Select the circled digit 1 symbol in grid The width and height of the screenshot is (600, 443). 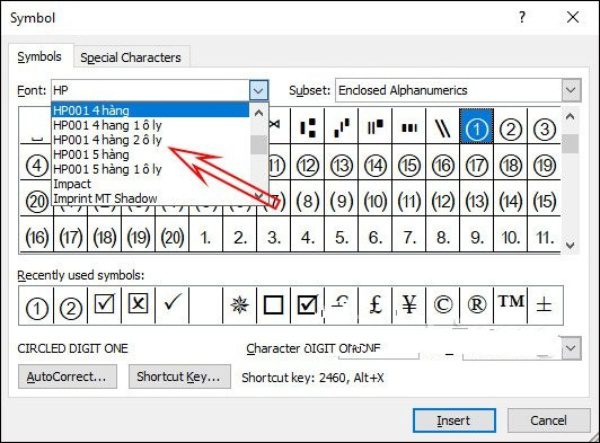(x=476, y=126)
